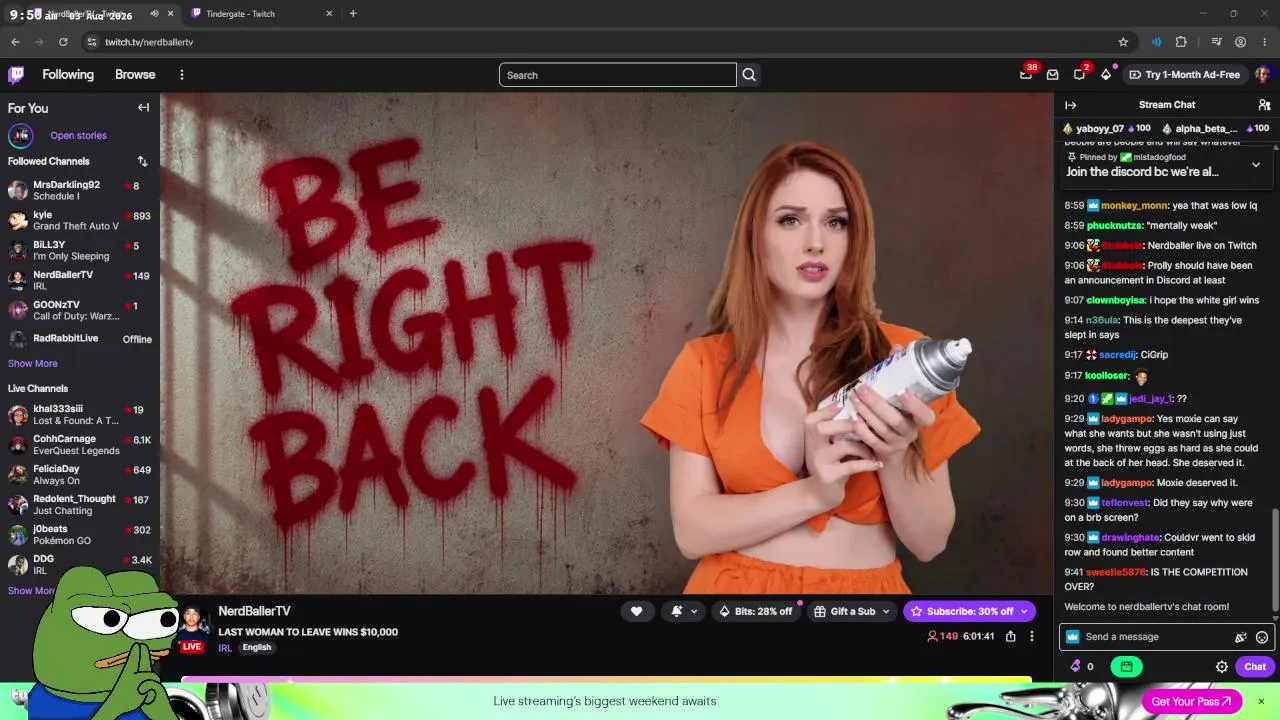The width and height of the screenshot is (1280, 720).
Task: Open notification options chevron beside bell
Action: 694,611
